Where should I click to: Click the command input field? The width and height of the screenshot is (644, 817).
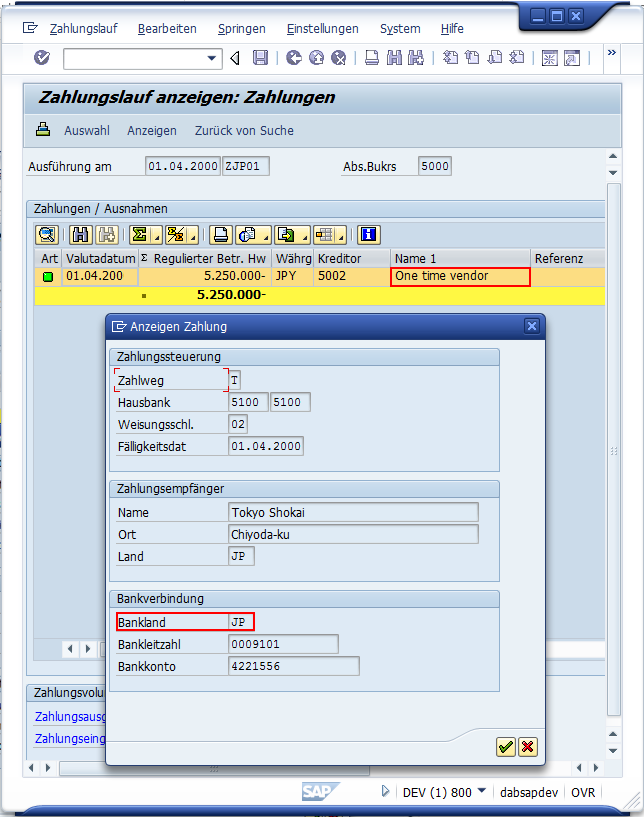(134, 58)
